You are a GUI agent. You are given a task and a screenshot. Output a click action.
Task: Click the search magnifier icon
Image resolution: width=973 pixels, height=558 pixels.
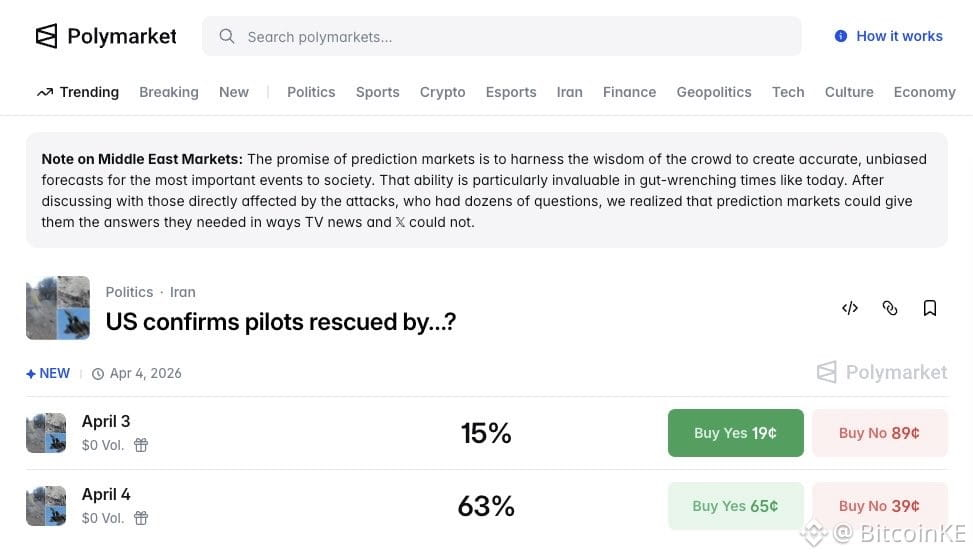(x=227, y=37)
